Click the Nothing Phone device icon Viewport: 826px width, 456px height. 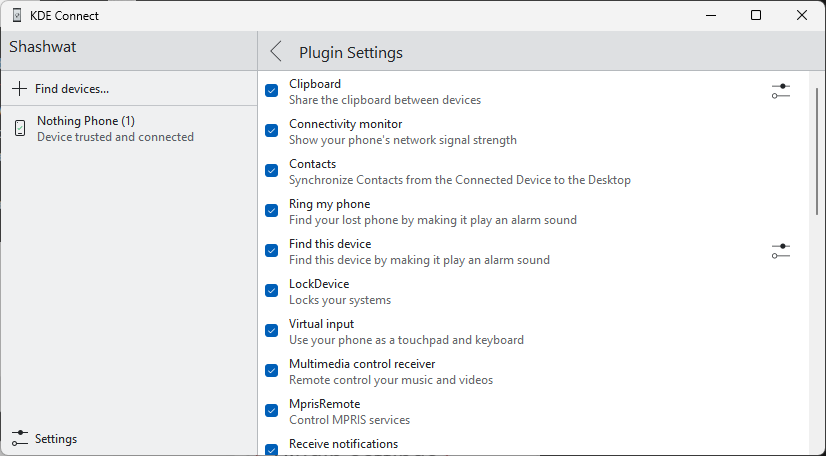click(x=20, y=129)
